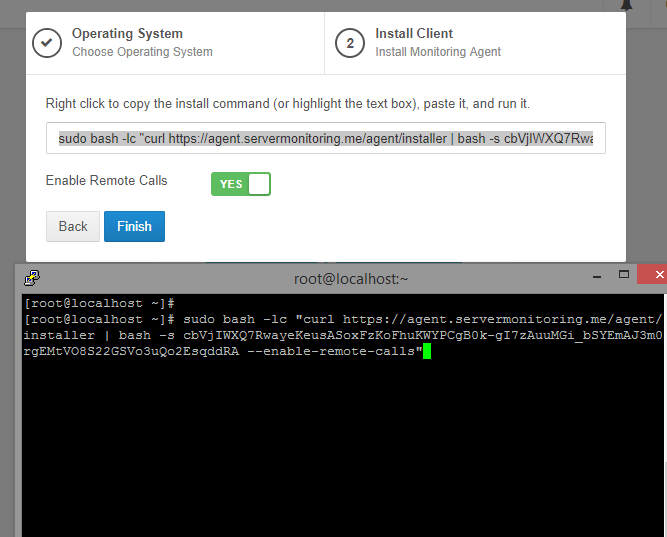The image size is (667, 537).
Task: Click the green terminal cursor block
Action: click(x=427, y=351)
